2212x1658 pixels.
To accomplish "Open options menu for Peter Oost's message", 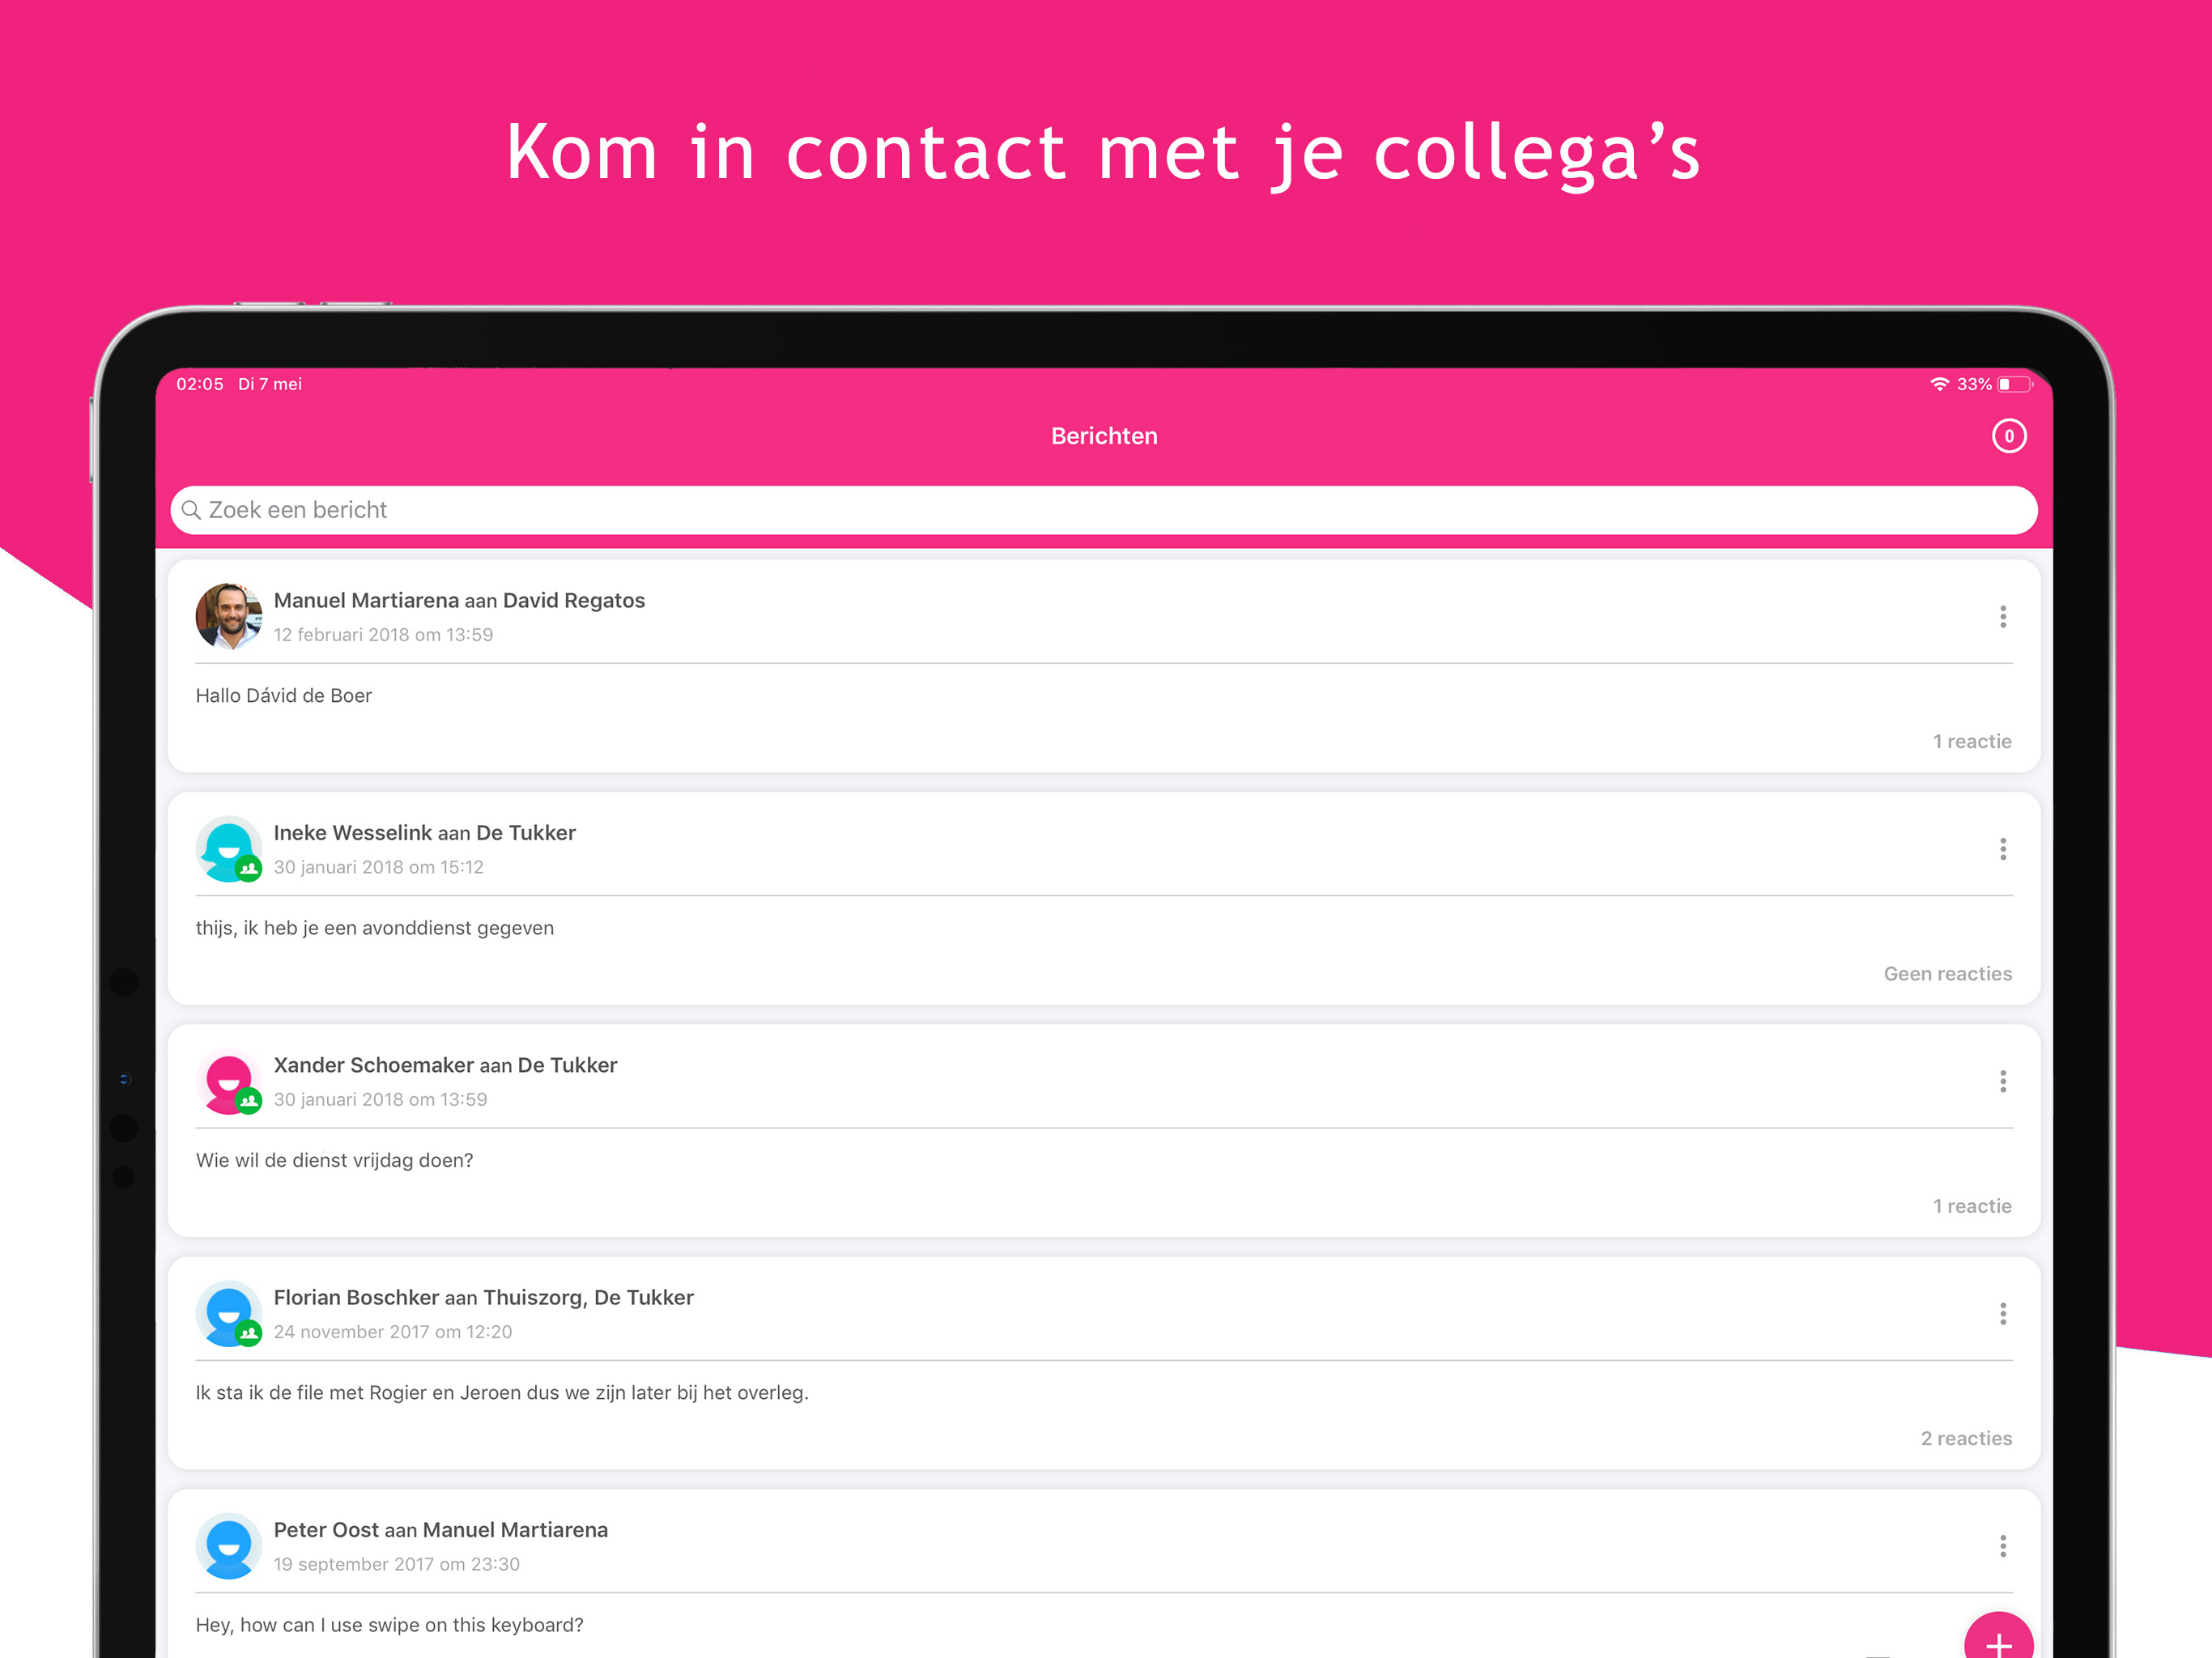I will tap(2002, 1546).
